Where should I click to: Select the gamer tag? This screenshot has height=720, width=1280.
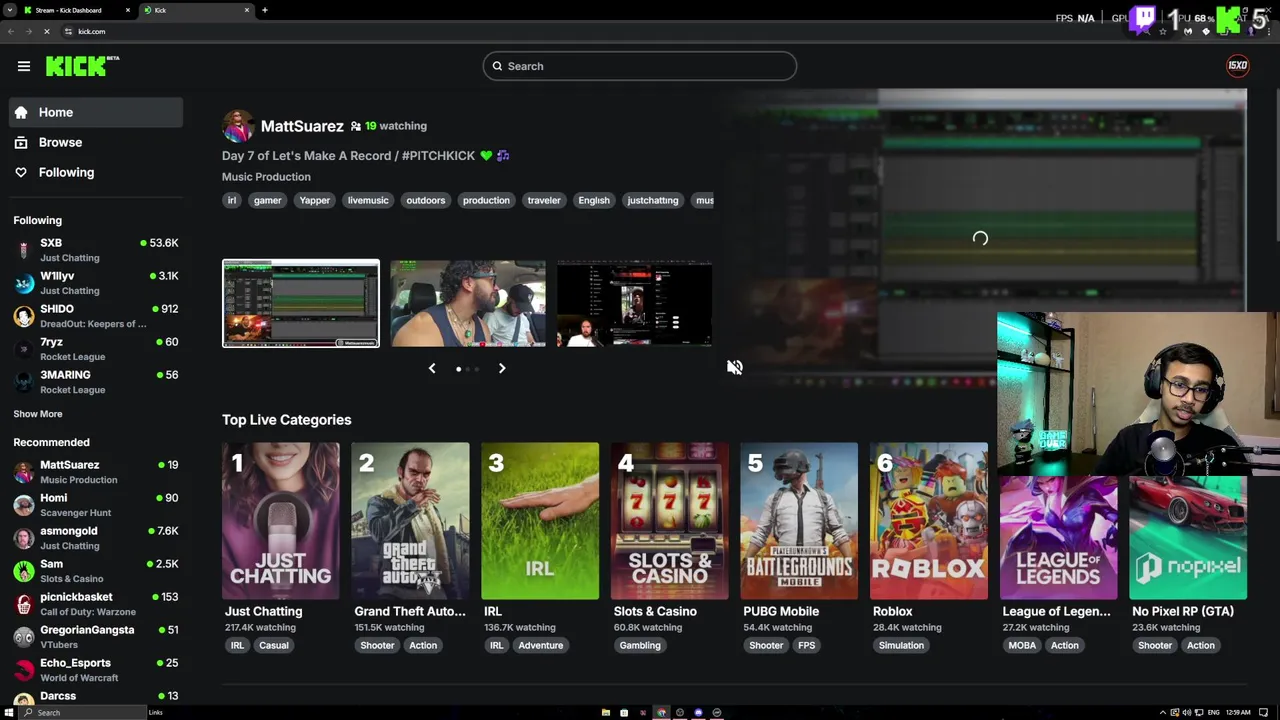pyautogui.click(x=267, y=200)
